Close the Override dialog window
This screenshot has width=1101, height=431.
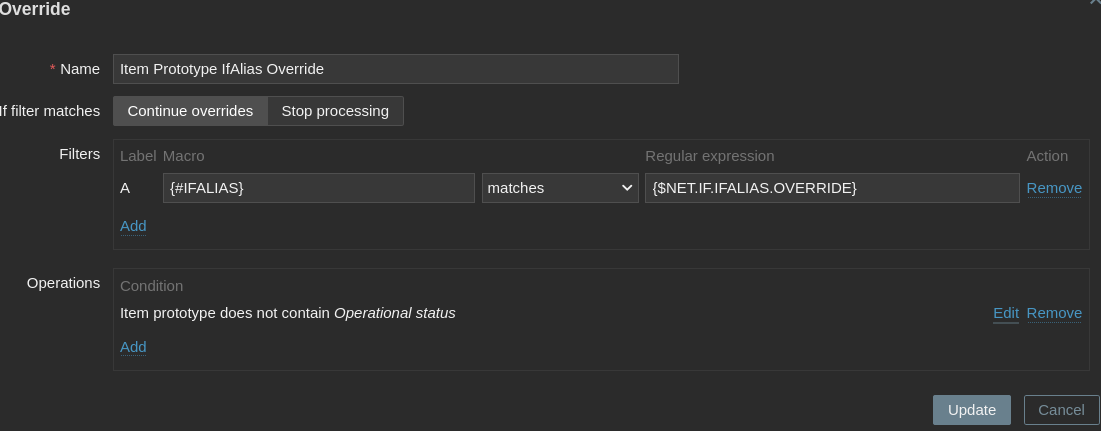pyautogui.click(x=1096, y=4)
